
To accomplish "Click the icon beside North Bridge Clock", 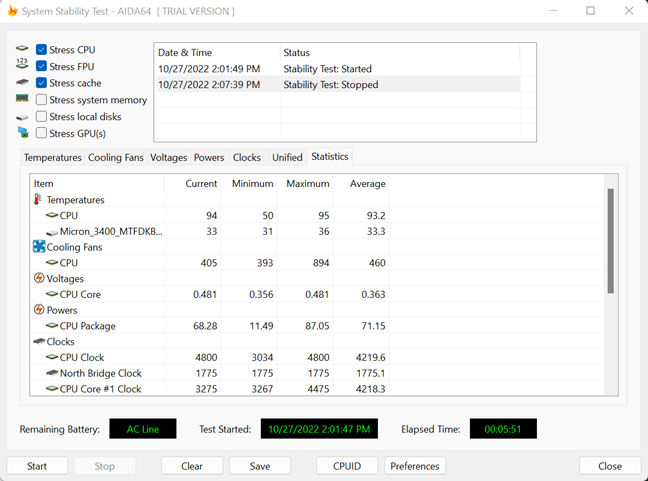I will point(52,373).
